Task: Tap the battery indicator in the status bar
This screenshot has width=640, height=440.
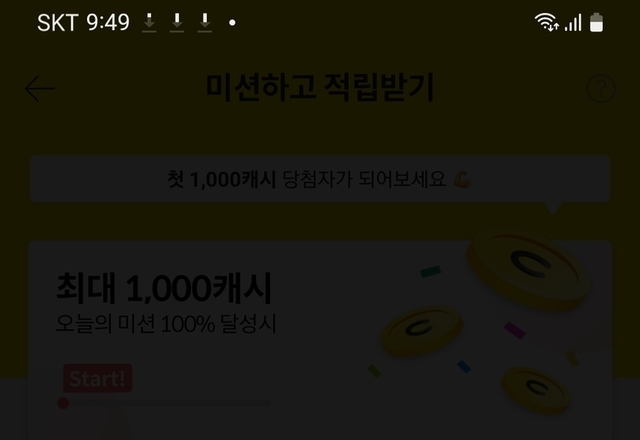Action: pos(596,22)
